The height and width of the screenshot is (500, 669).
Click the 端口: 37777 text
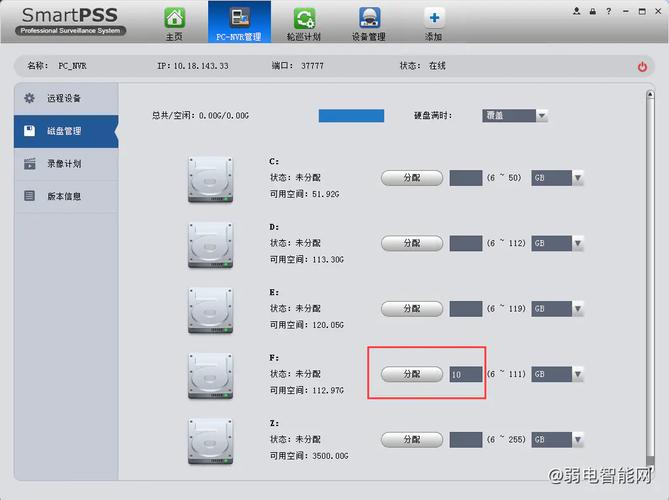coord(298,66)
